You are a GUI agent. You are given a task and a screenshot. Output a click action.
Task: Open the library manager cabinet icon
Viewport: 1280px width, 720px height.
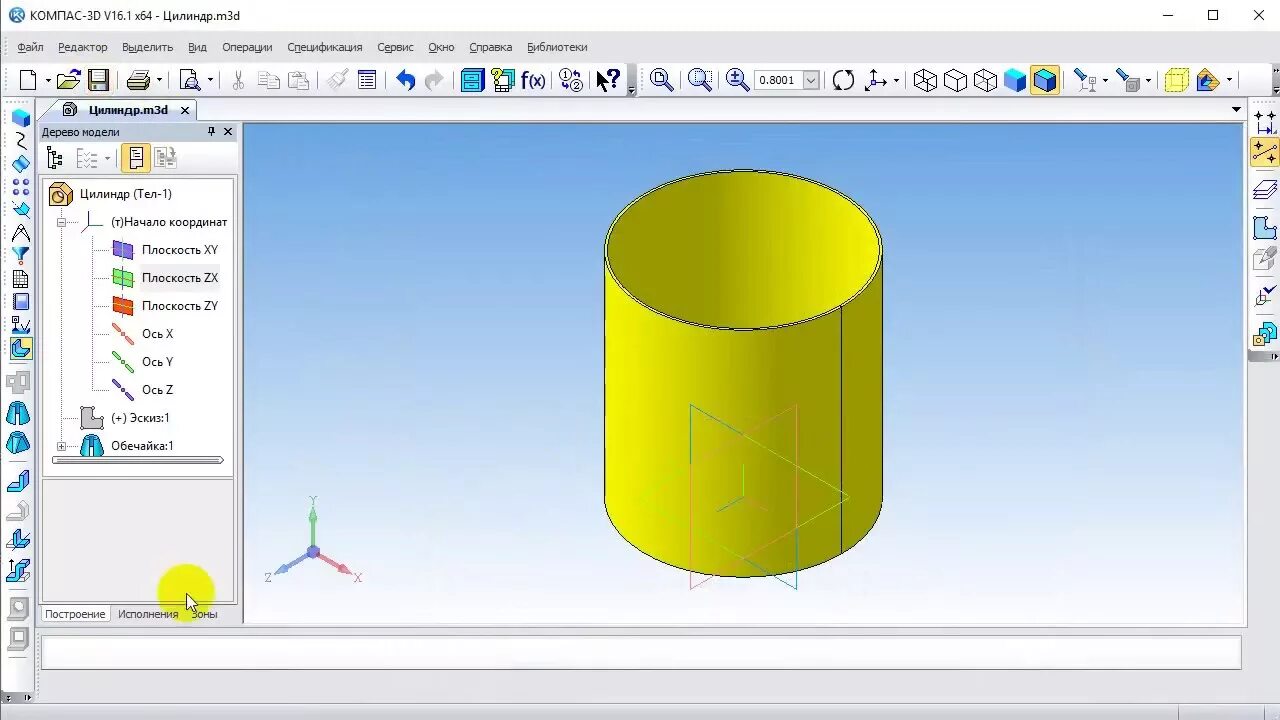(472, 81)
